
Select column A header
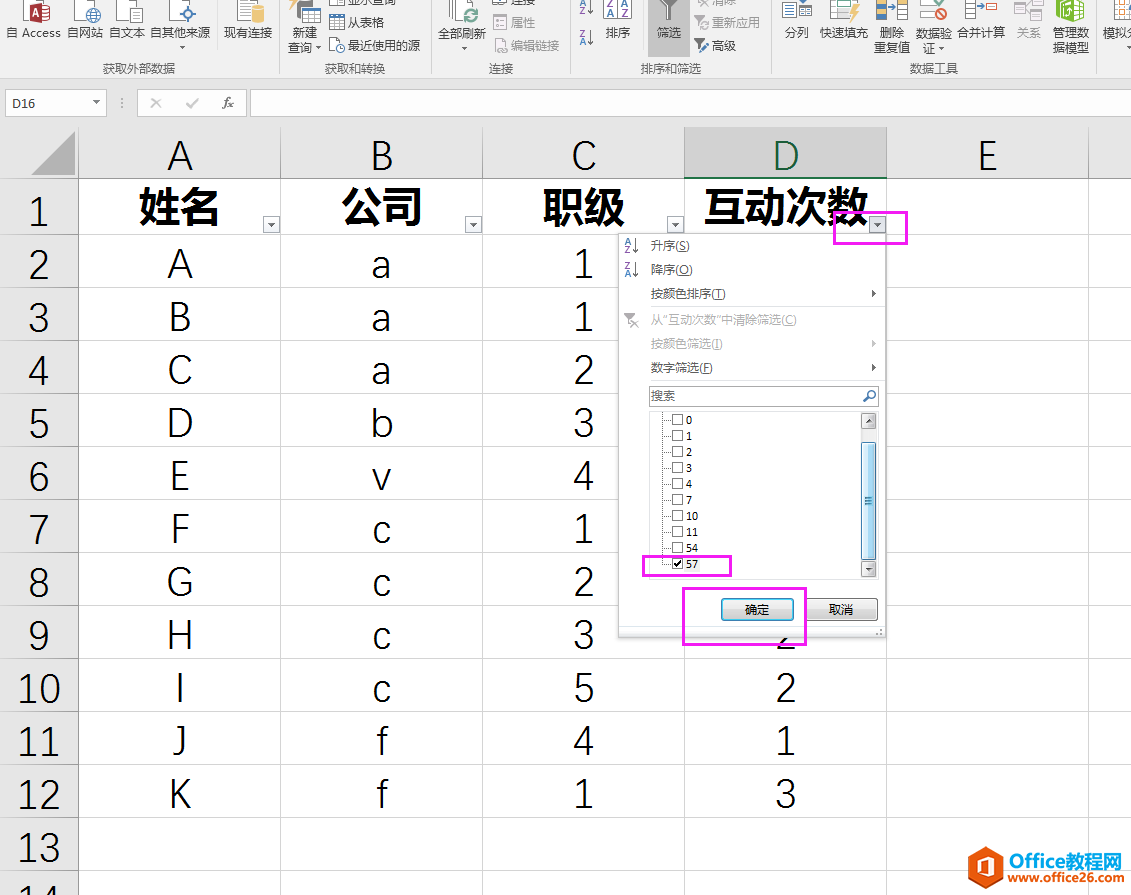[180, 154]
